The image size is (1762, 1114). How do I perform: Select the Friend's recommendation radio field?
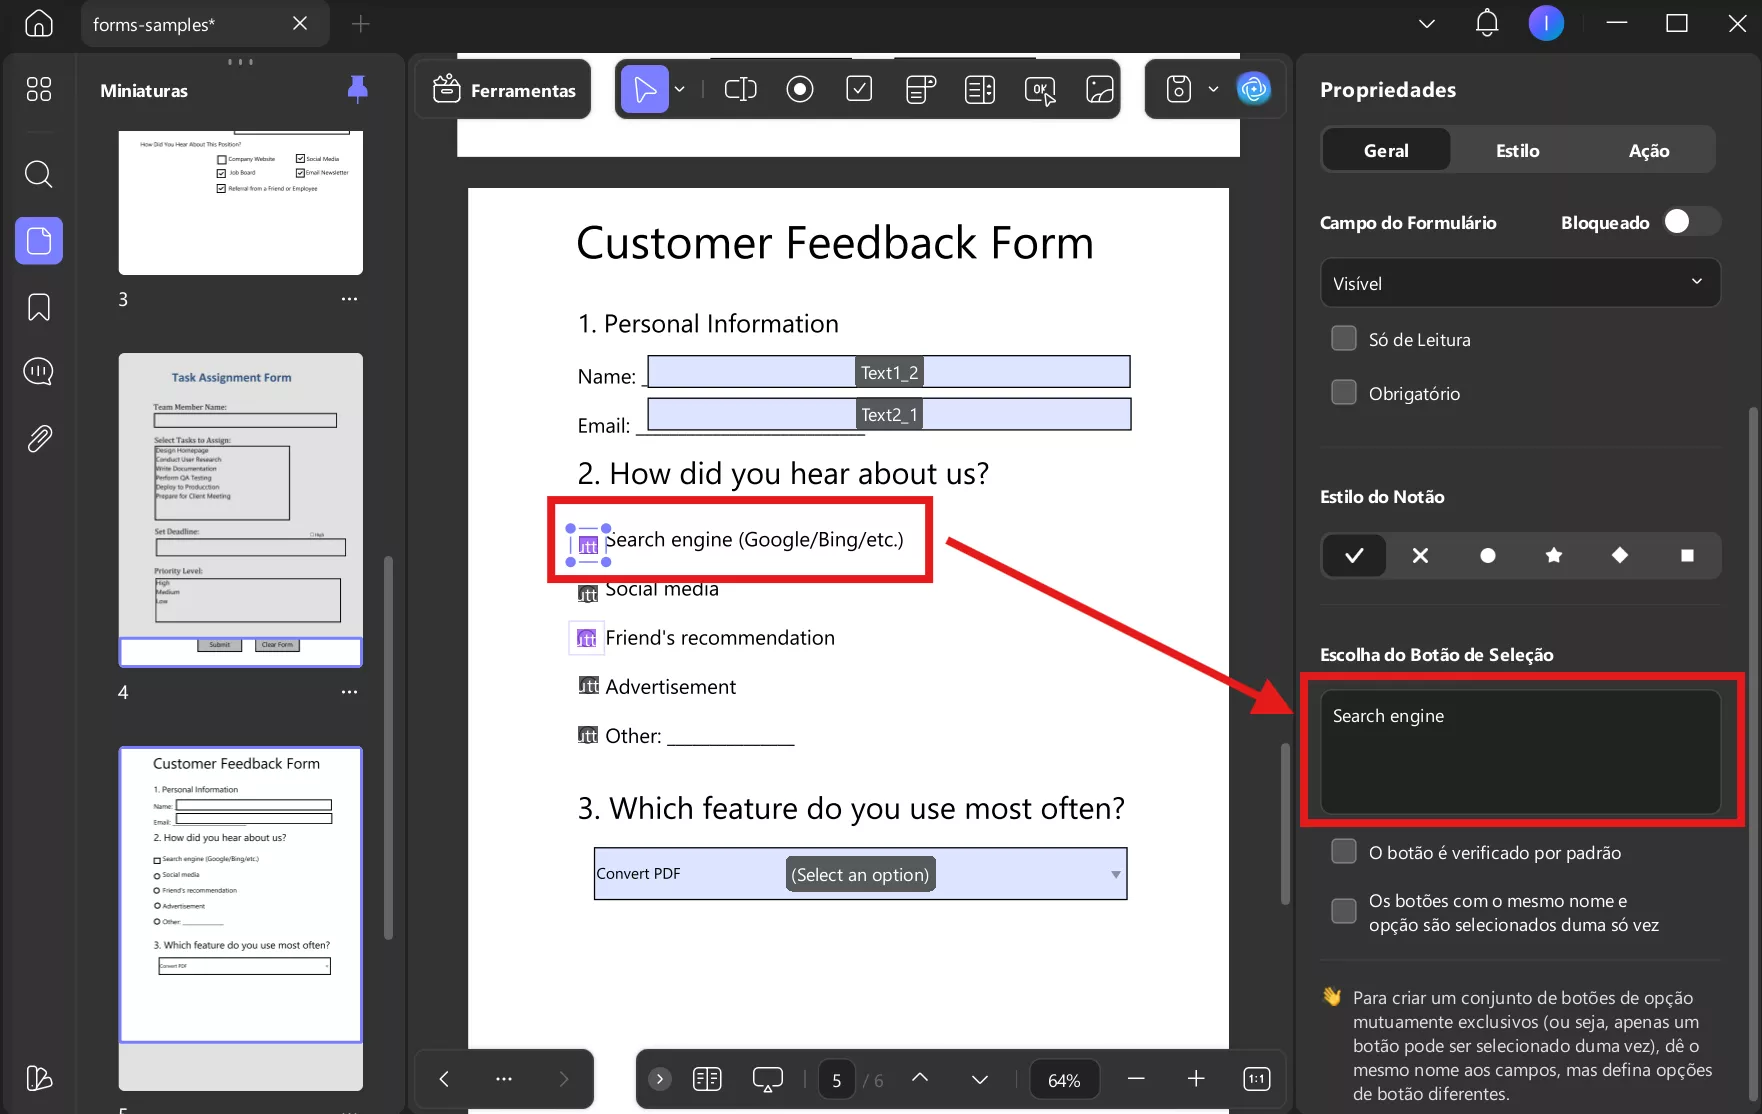point(587,638)
